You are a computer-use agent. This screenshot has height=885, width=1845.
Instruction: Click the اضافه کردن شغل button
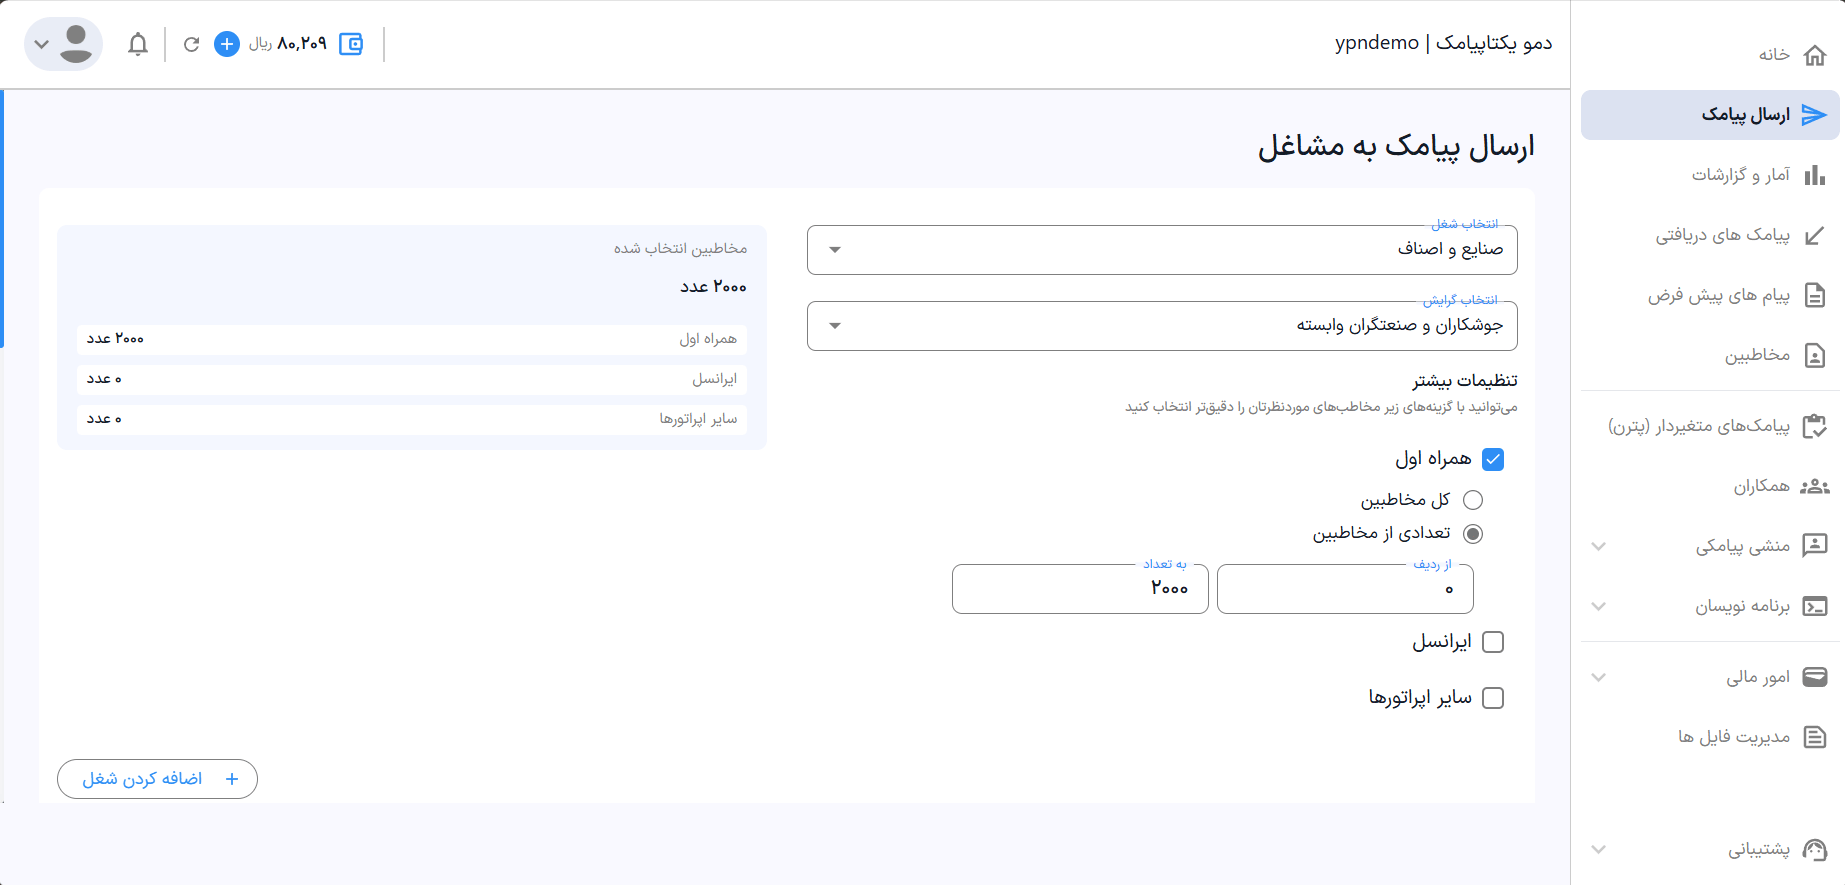(157, 779)
